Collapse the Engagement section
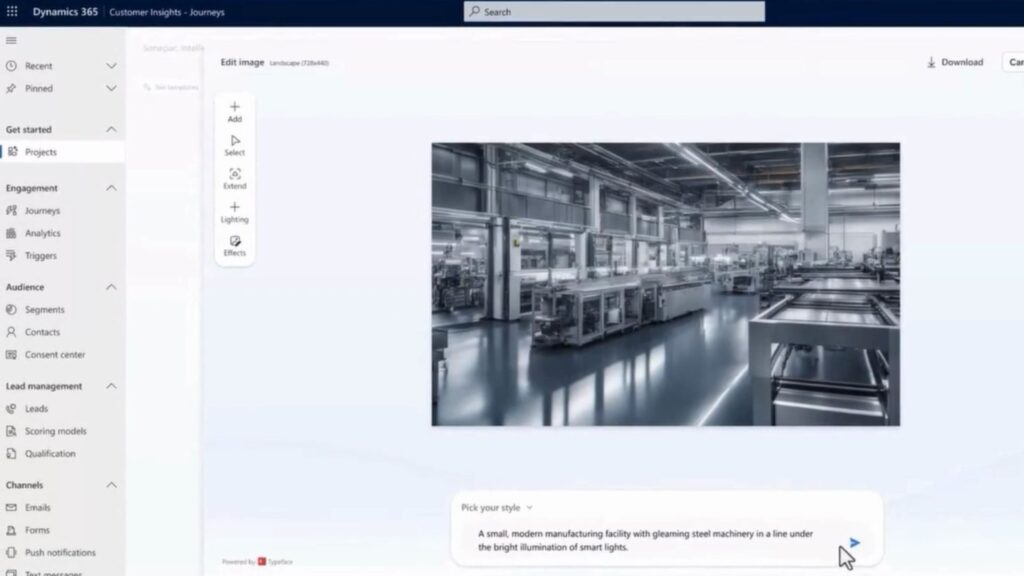 coord(110,187)
